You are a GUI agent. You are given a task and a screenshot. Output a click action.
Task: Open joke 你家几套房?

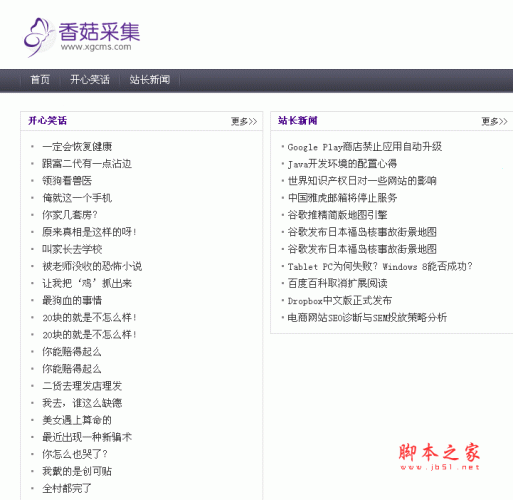tap(70, 215)
